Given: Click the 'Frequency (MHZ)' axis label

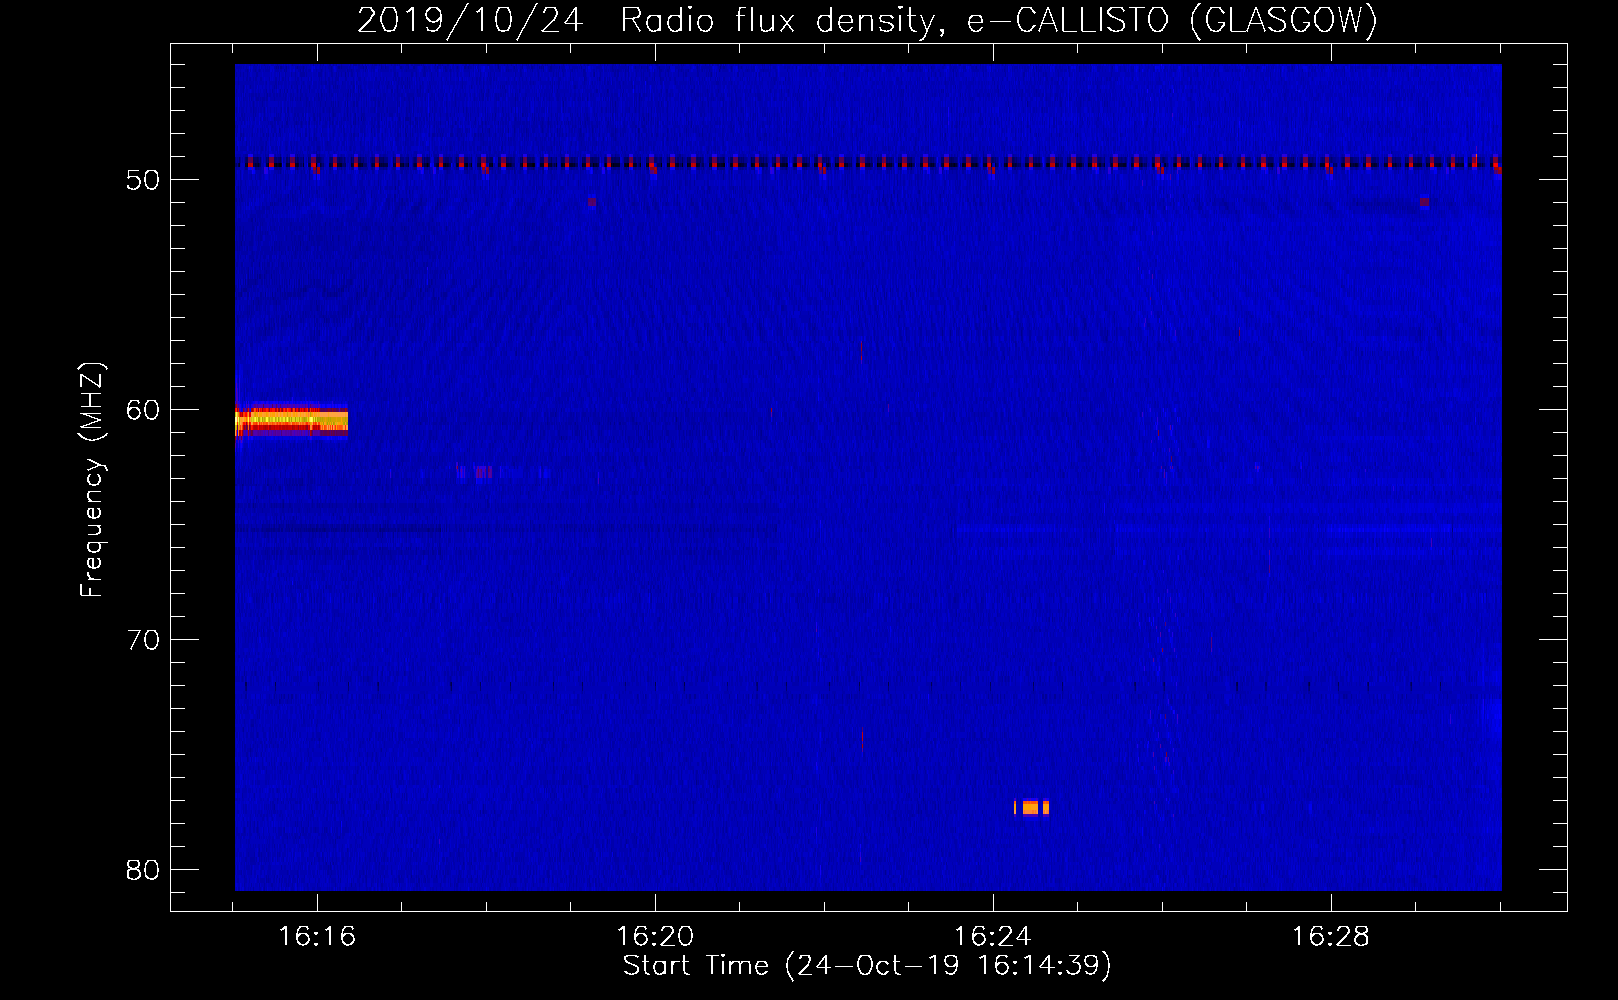Looking at the screenshot, I should pos(92,480).
